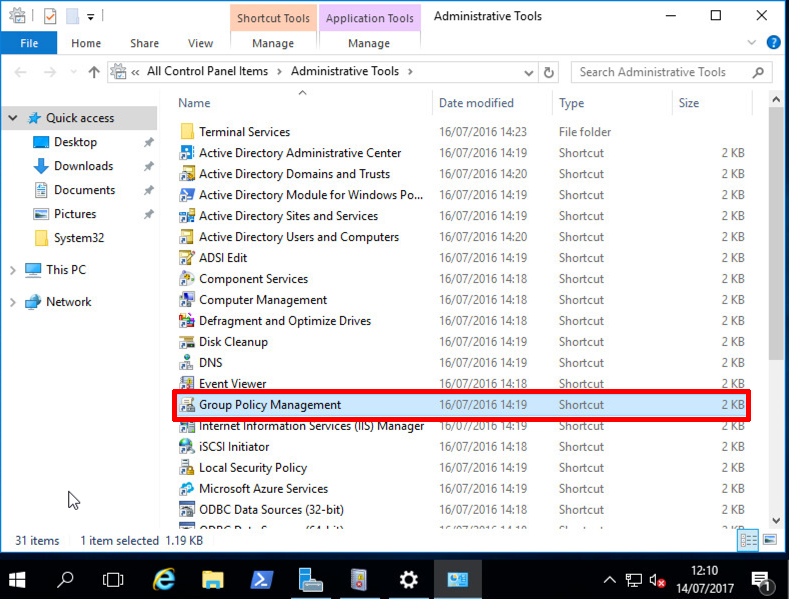
Task: Refresh the Administrative Tools folder
Action: click(x=548, y=73)
